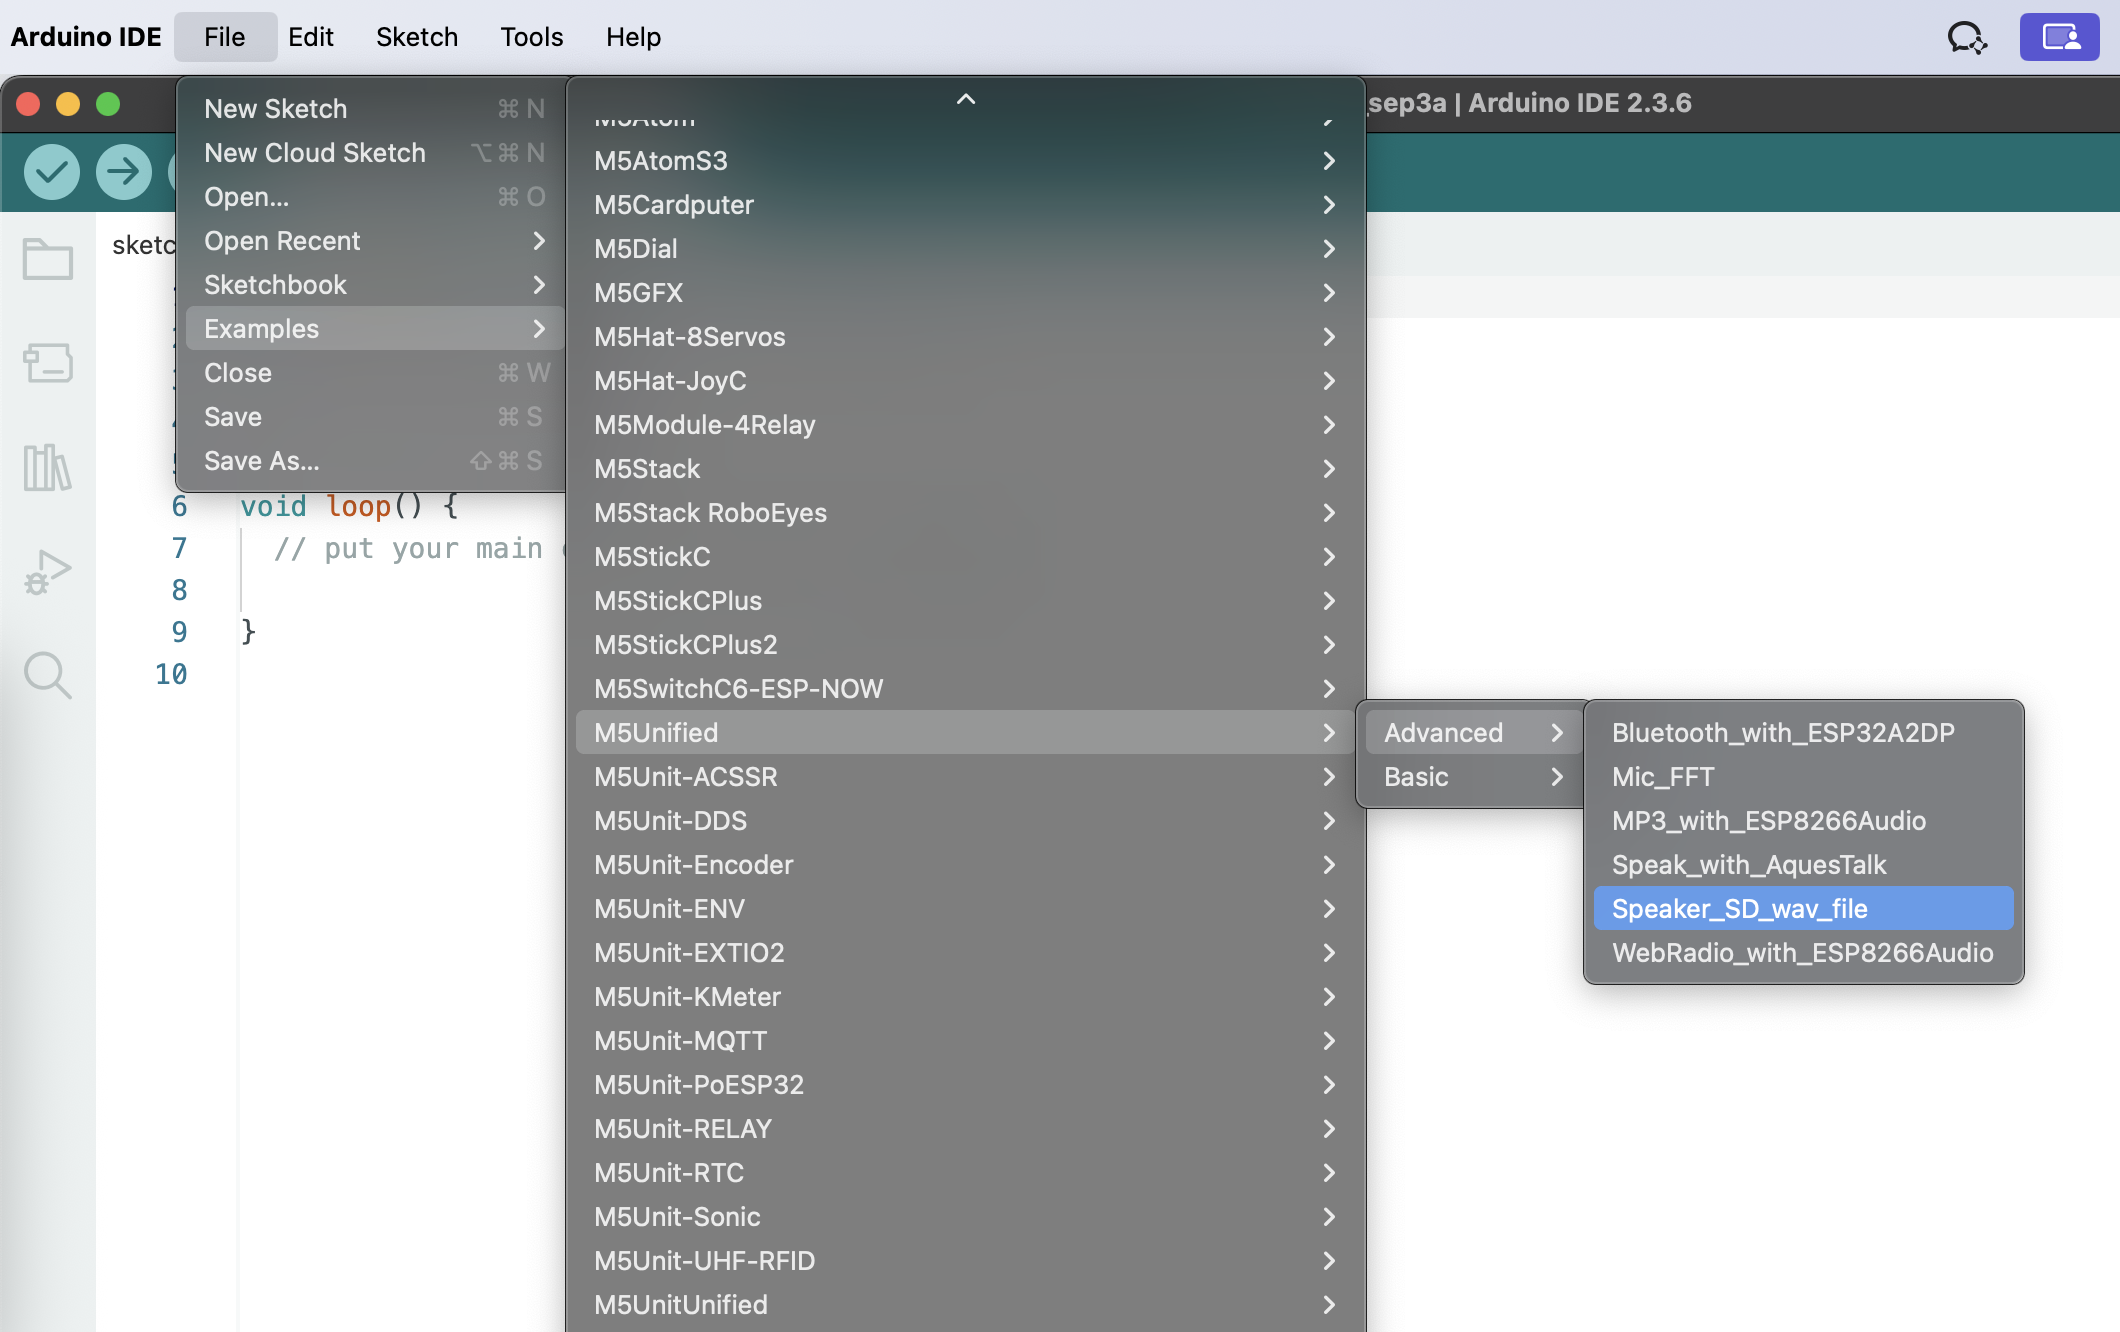Open the Boards Manager sidebar icon
2120x1332 pixels.
[x=48, y=362]
